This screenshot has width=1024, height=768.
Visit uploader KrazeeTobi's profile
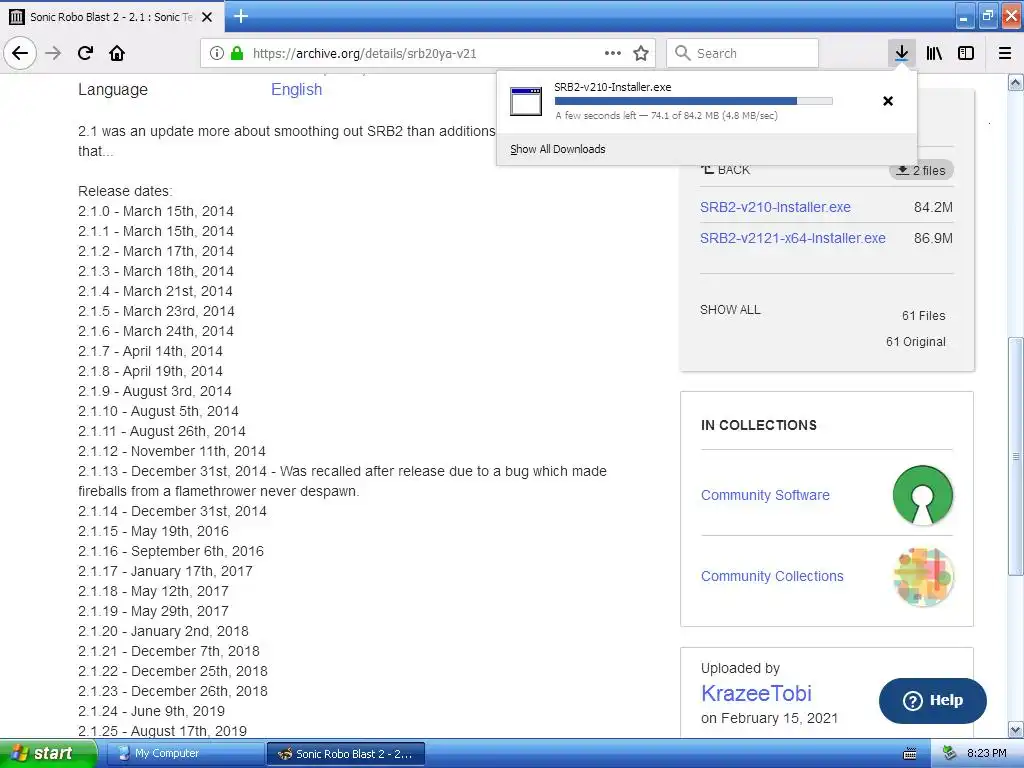click(756, 693)
